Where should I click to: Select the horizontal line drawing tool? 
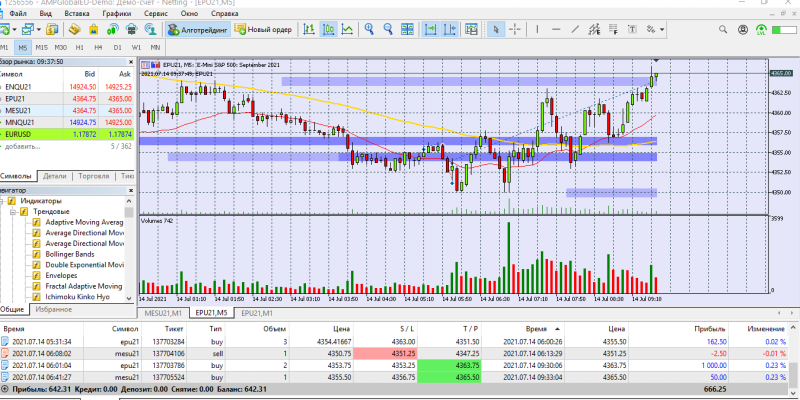tap(556, 30)
